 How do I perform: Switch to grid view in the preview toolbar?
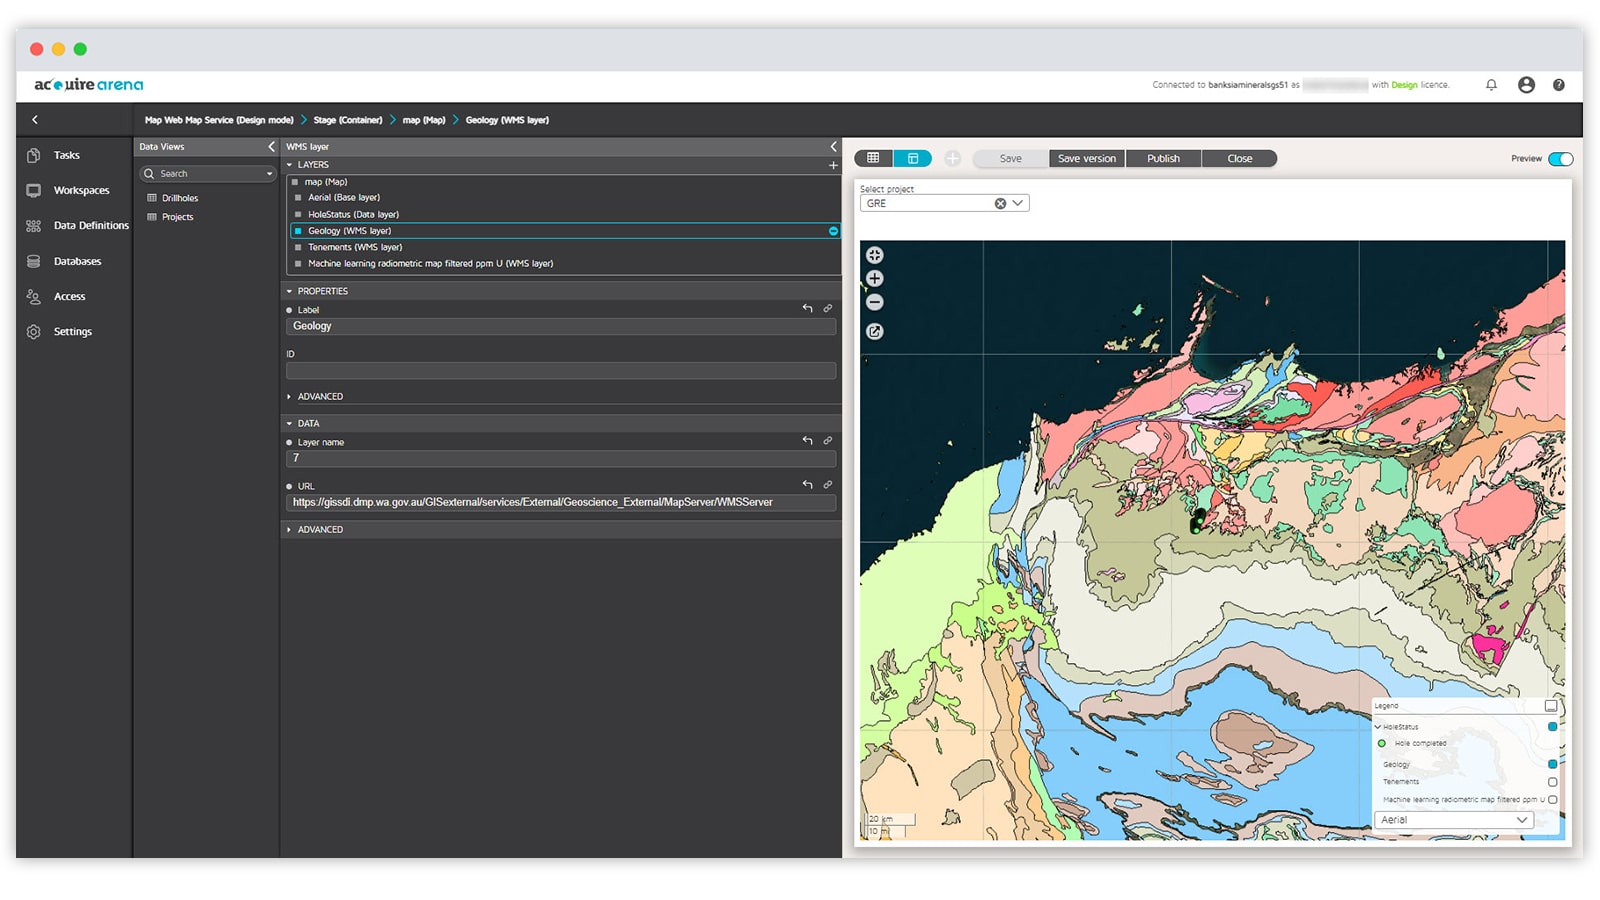click(x=874, y=158)
